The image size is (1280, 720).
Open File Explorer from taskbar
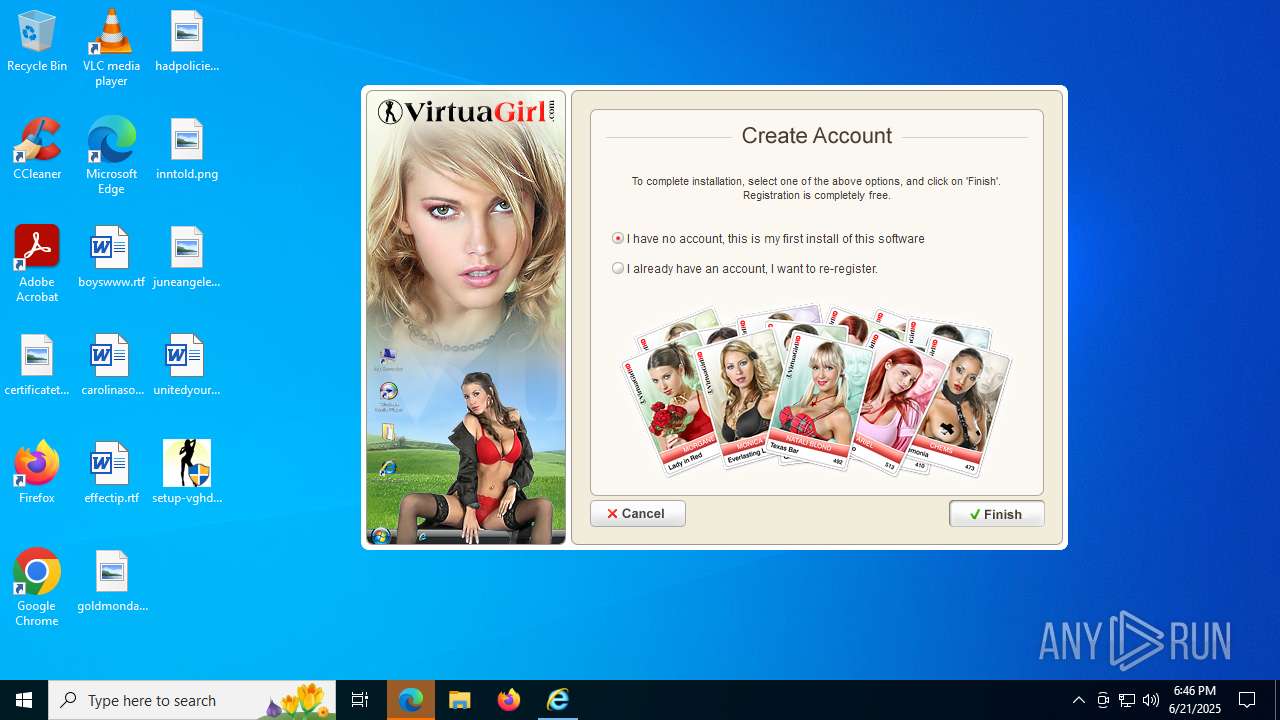(460, 700)
